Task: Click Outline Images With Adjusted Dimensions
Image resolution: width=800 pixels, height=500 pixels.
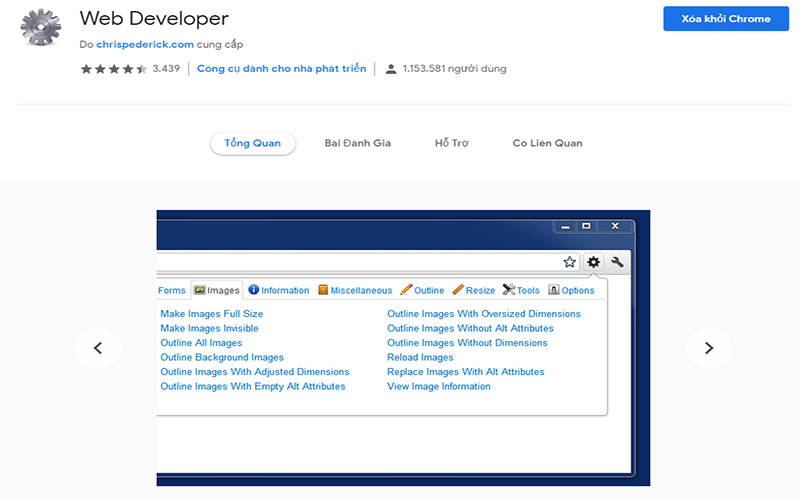Action: coord(255,372)
